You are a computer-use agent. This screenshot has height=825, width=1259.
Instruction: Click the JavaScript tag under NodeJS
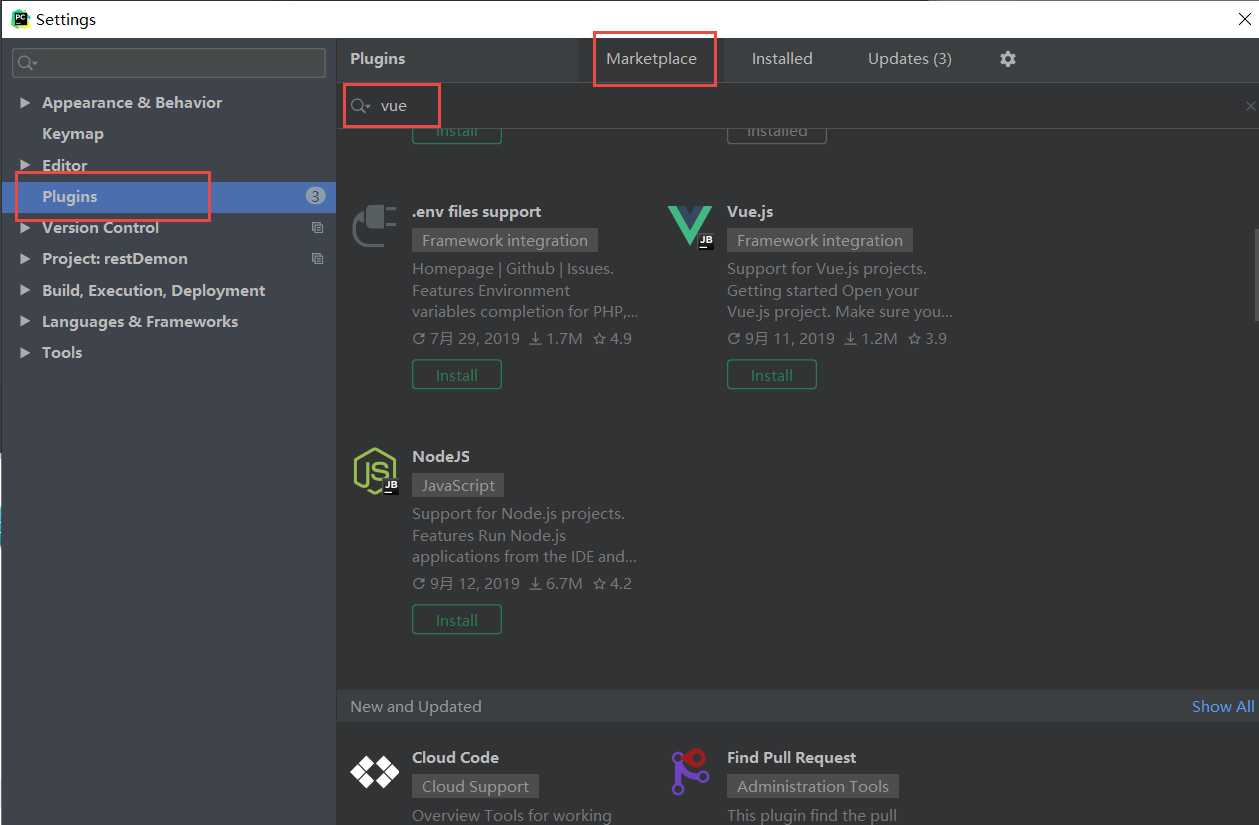pos(458,485)
